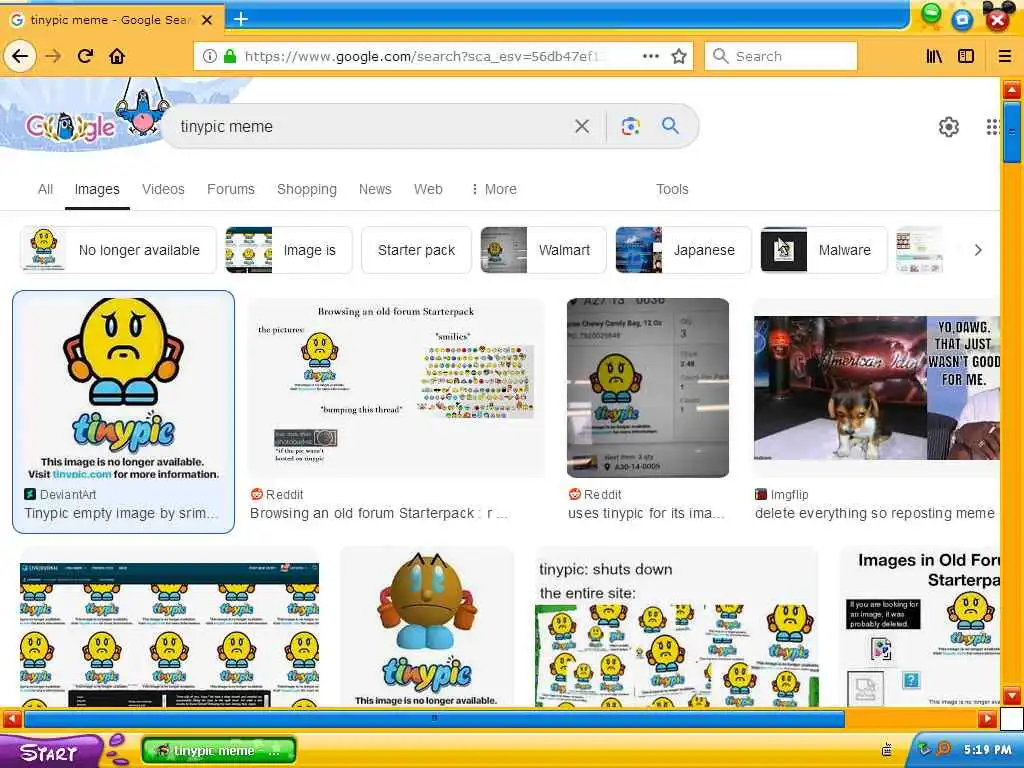Open the Web results tab
The image size is (1024, 768).
428,189
